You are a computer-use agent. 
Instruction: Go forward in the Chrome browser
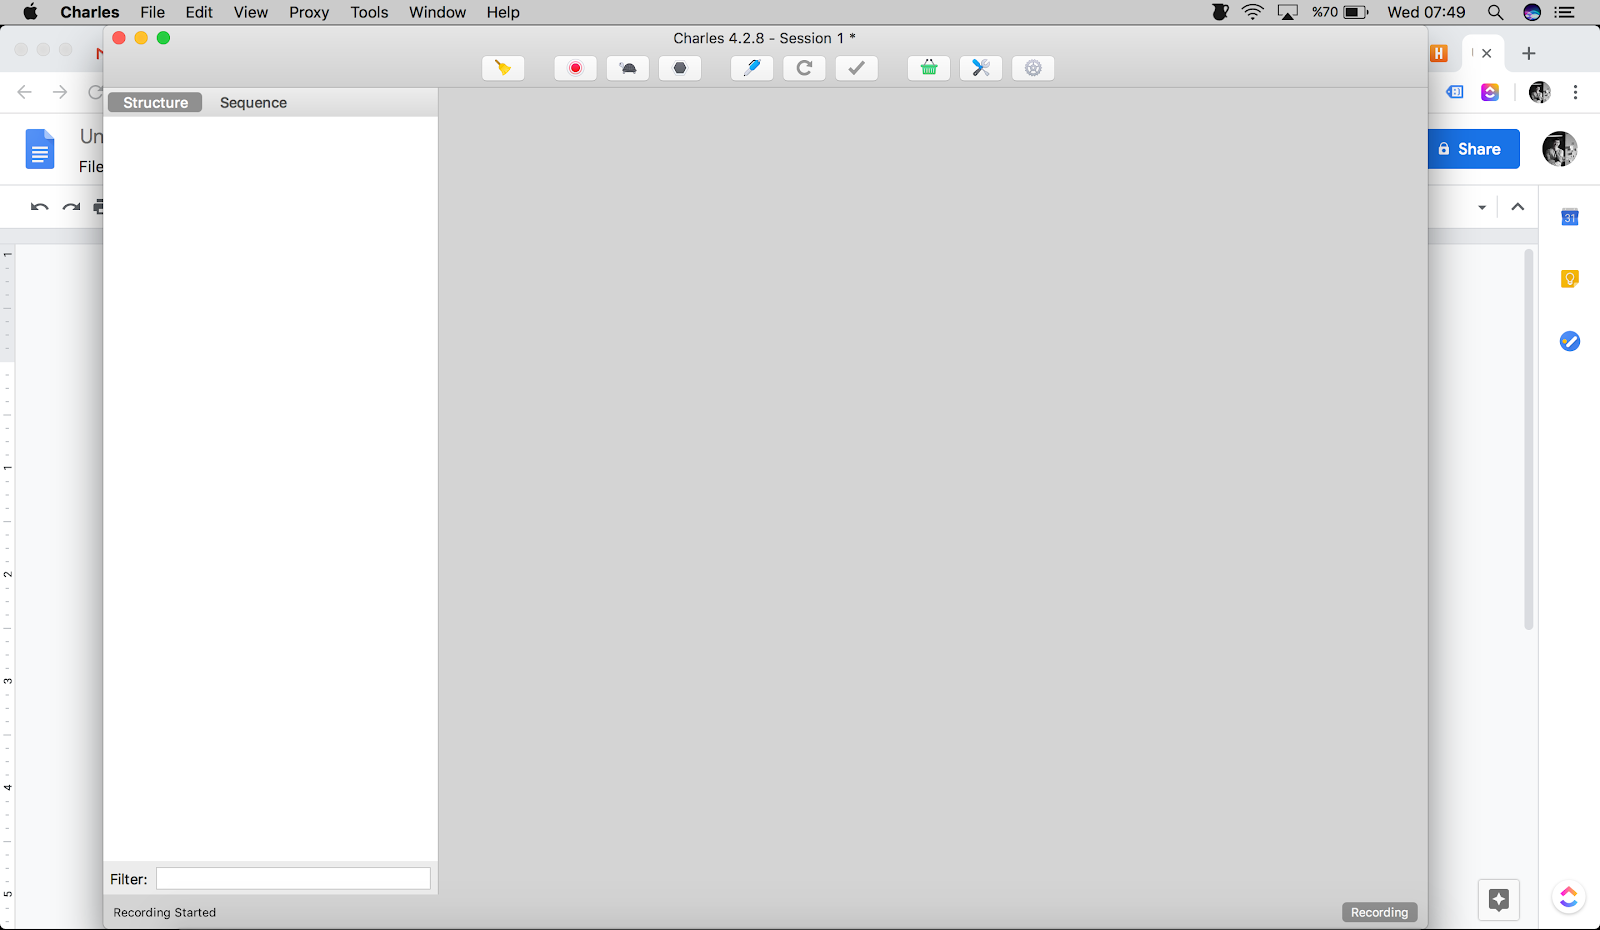click(60, 92)
